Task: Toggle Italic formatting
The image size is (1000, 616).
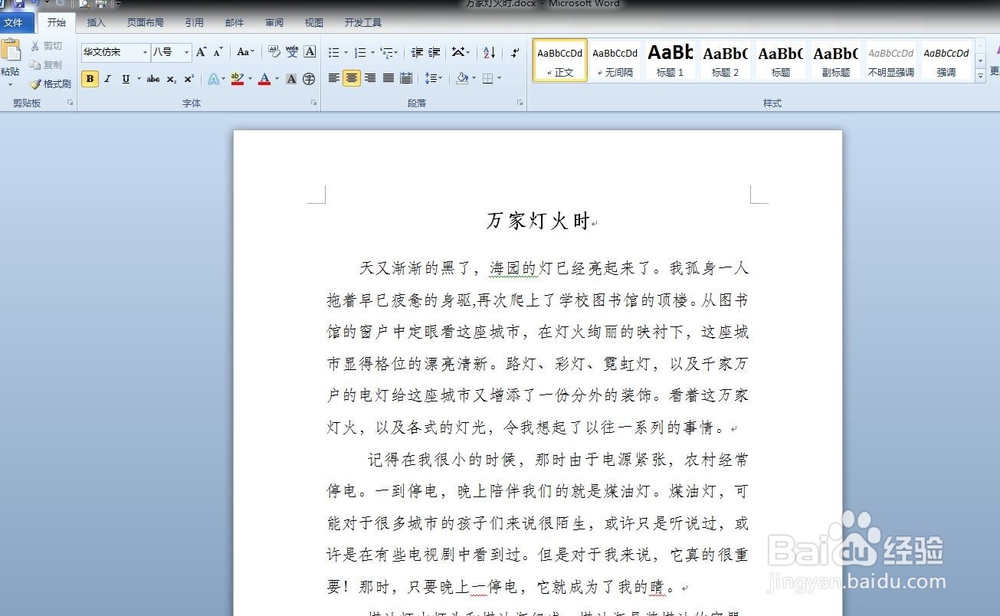Action: [x=108, y=79]
